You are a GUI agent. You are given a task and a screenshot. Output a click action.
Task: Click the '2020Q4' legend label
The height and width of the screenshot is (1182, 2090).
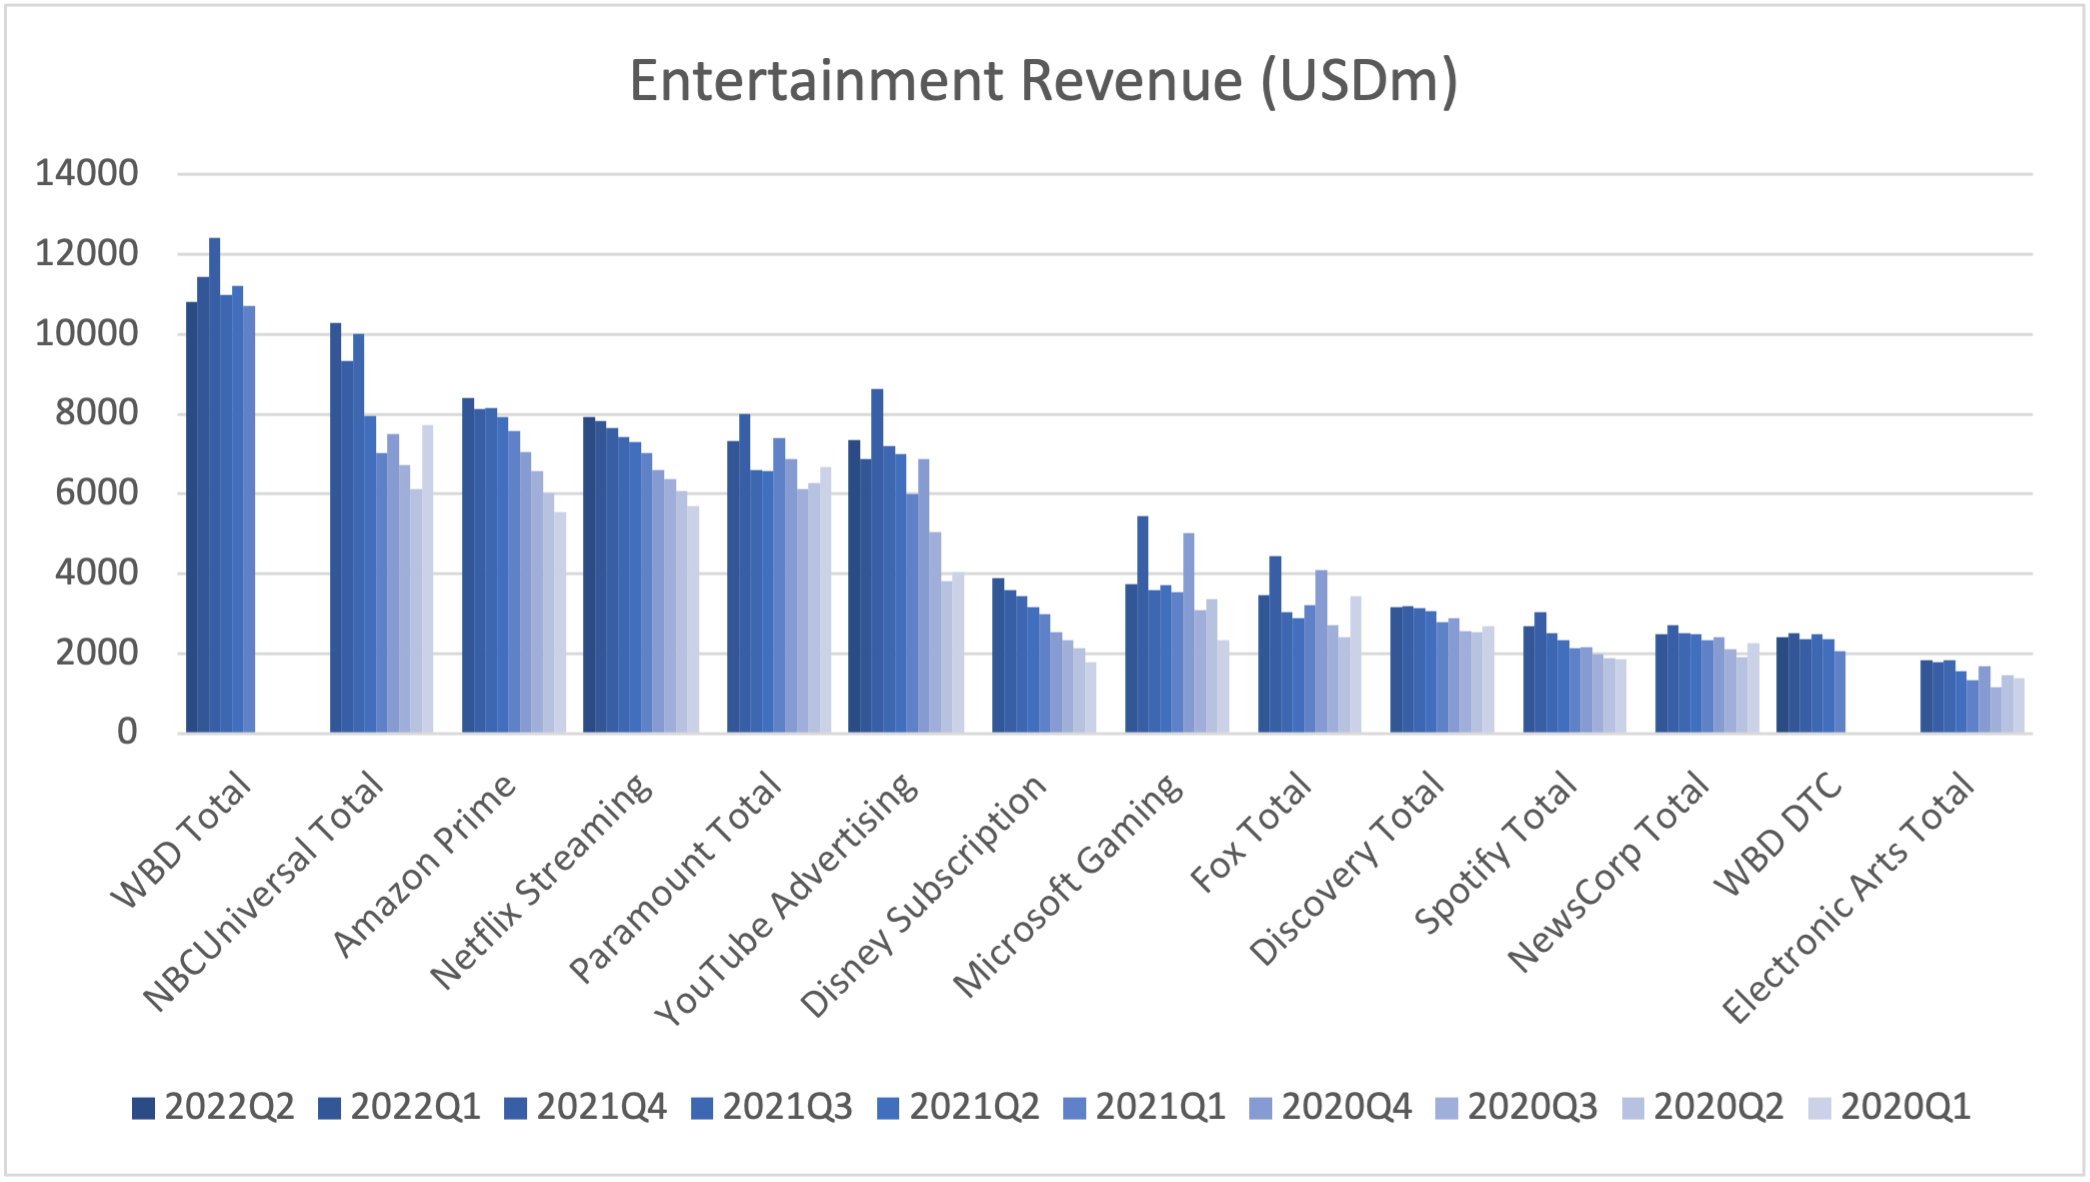point(1346,1107)
